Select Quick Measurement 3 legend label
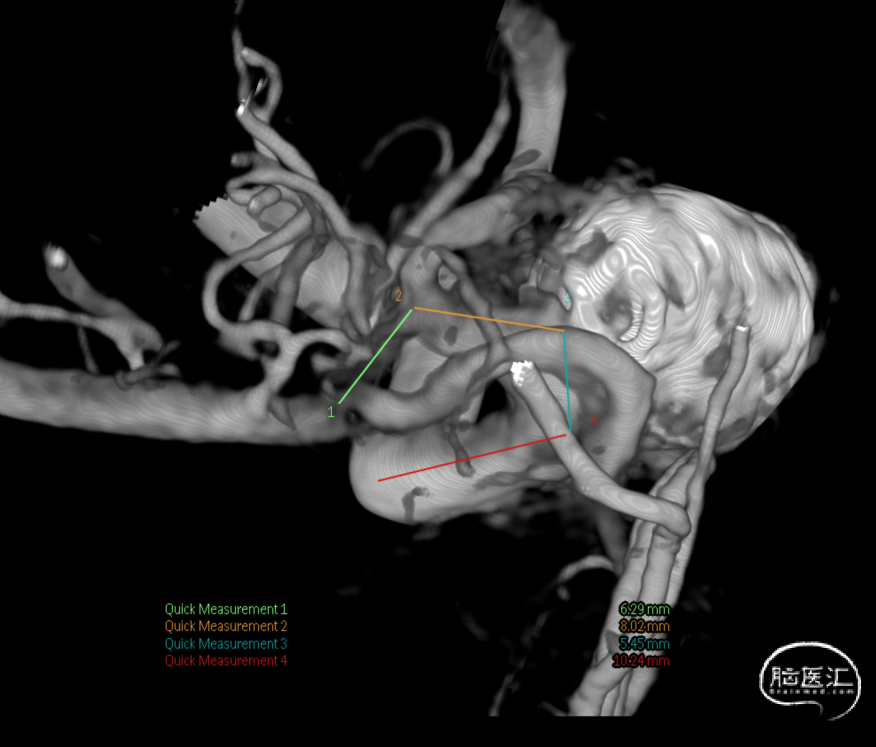876x747 pixels. tap(226, 644)
